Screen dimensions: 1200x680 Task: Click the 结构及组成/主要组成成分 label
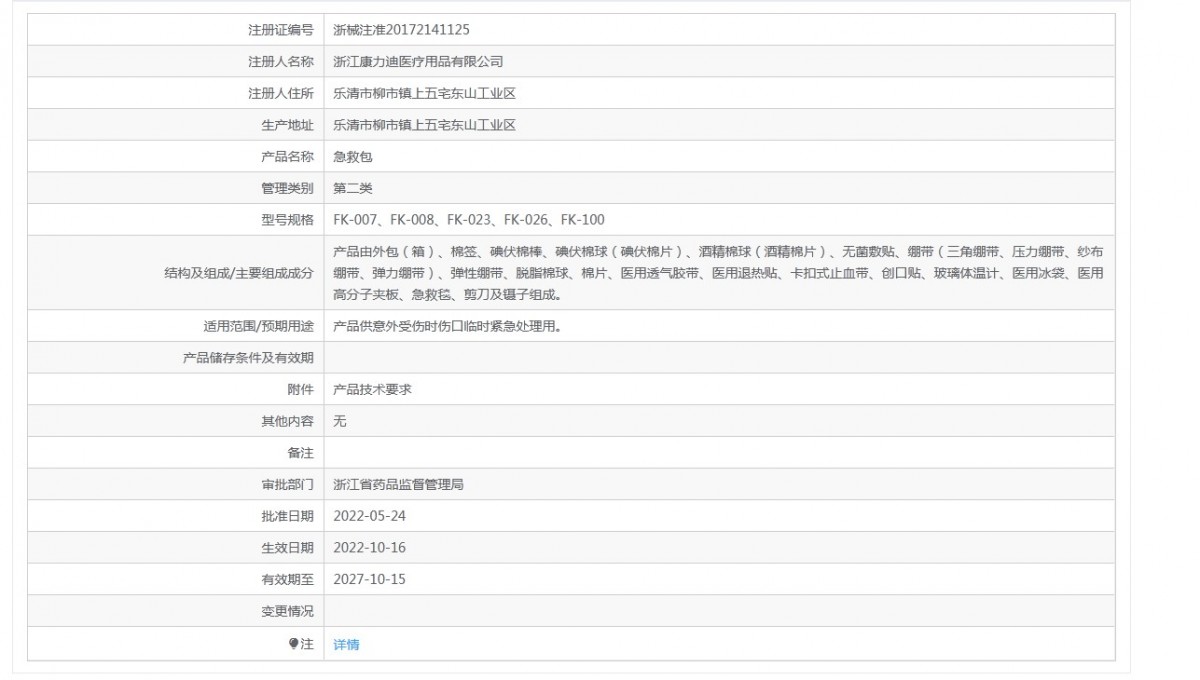[239, 273]
